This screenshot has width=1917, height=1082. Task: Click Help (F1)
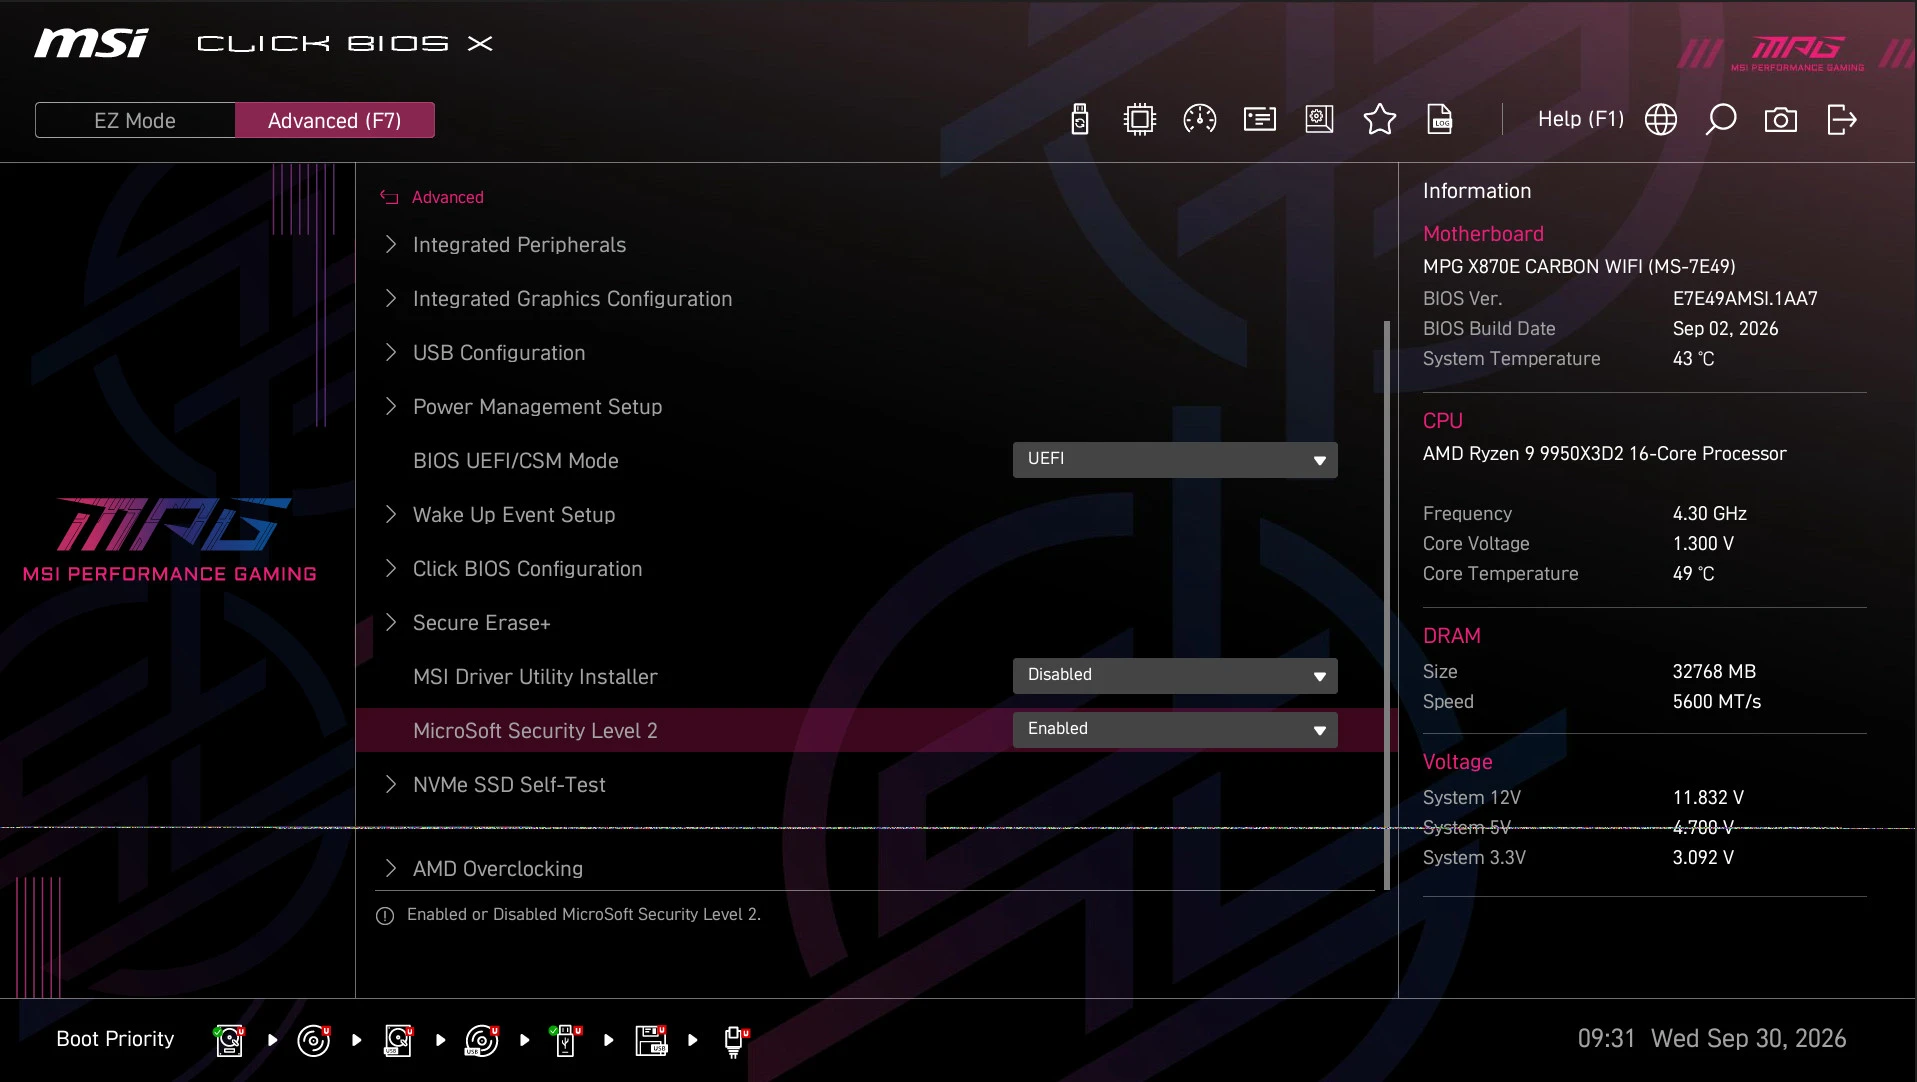click(1580, 119)
